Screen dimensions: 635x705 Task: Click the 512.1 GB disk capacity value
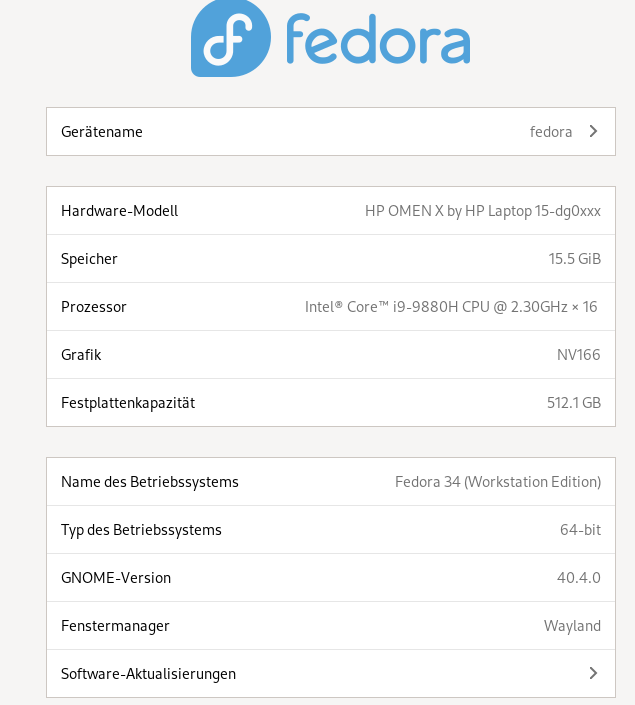[574, 402]
